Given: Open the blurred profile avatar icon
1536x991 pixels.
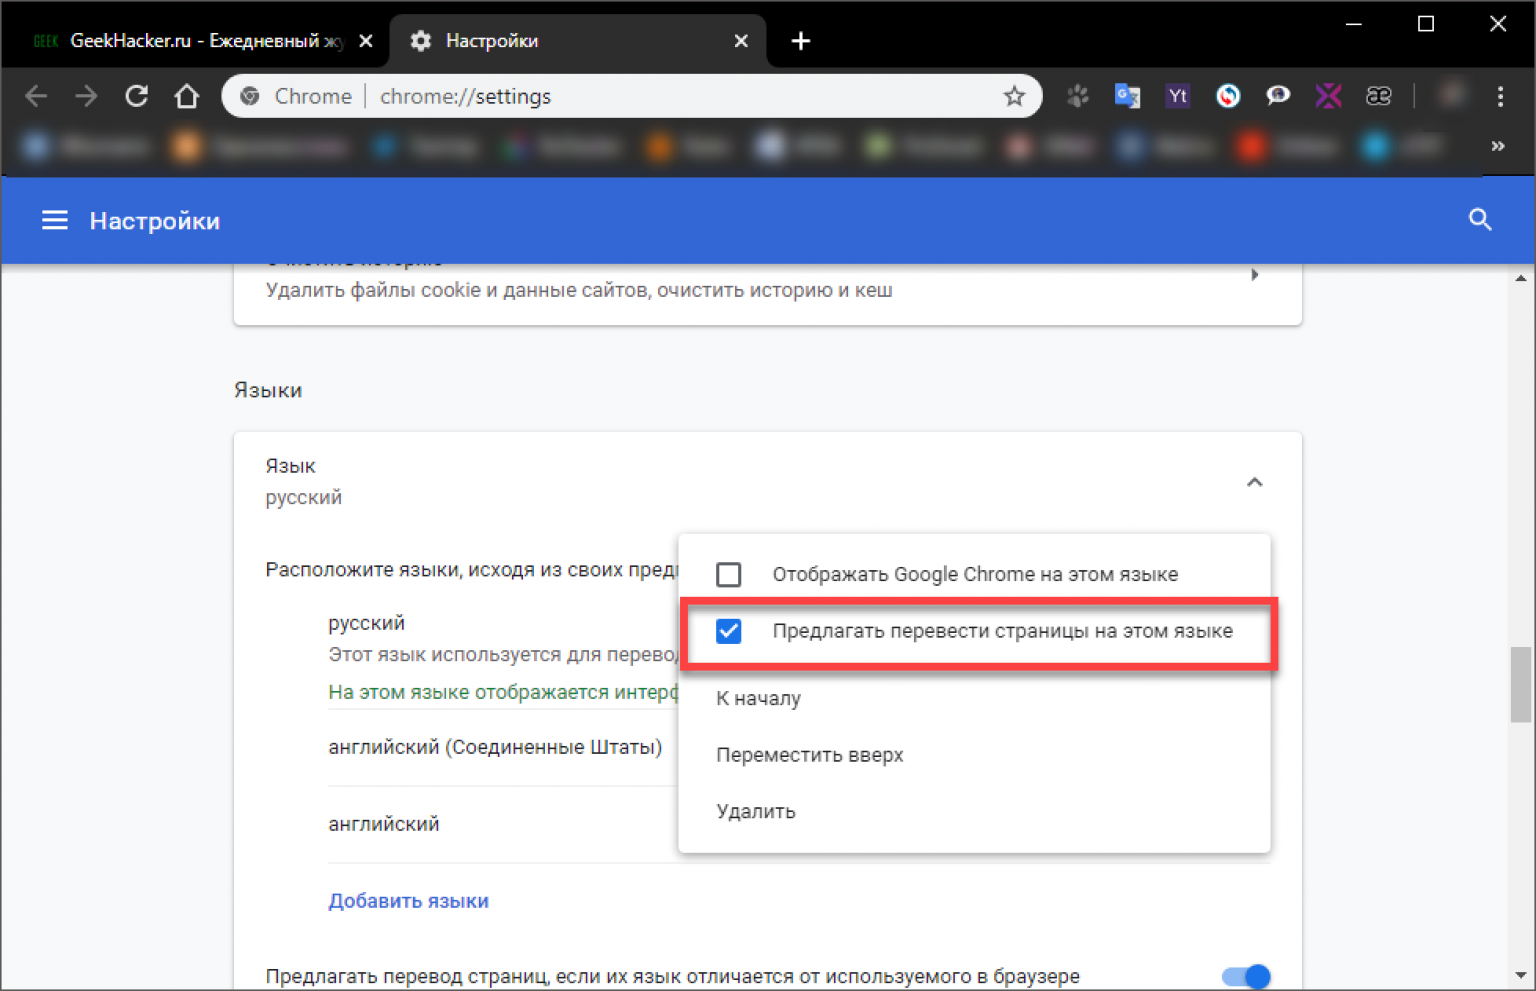Looking at the screenshot, I should 1452,96.
